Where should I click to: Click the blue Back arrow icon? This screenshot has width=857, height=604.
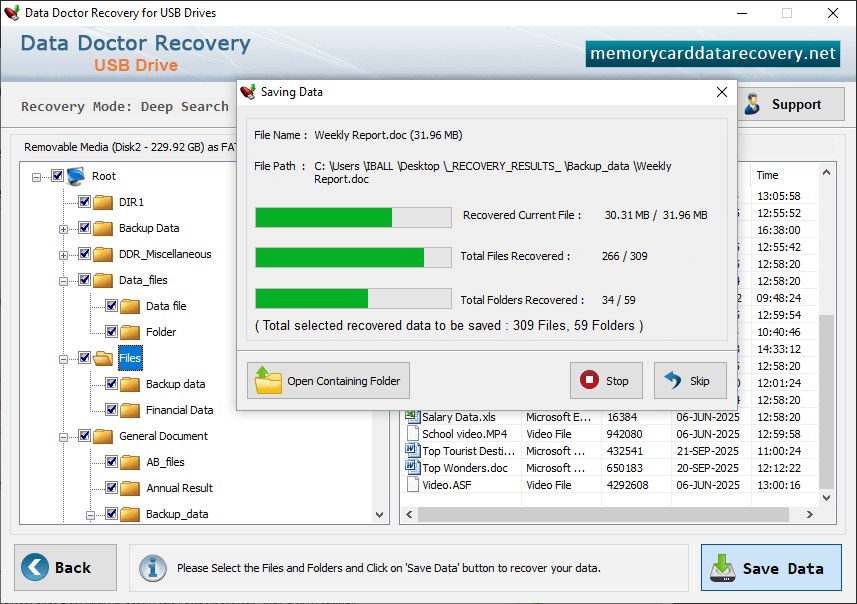click(x=35, y=567)
